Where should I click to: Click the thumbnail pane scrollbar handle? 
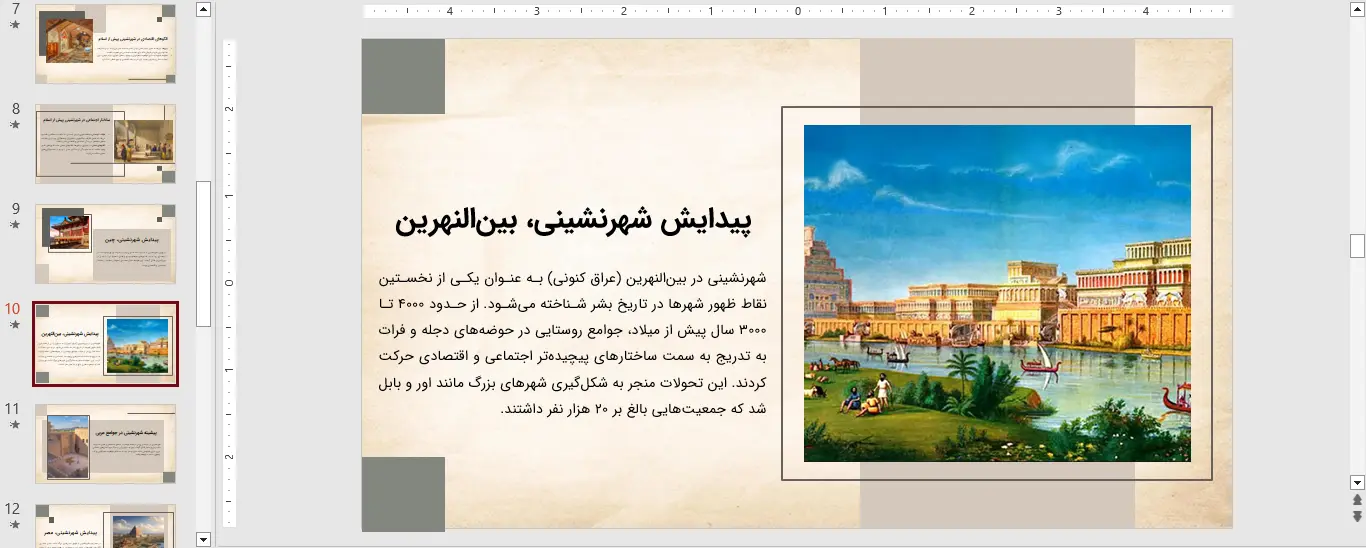point(204,254)
